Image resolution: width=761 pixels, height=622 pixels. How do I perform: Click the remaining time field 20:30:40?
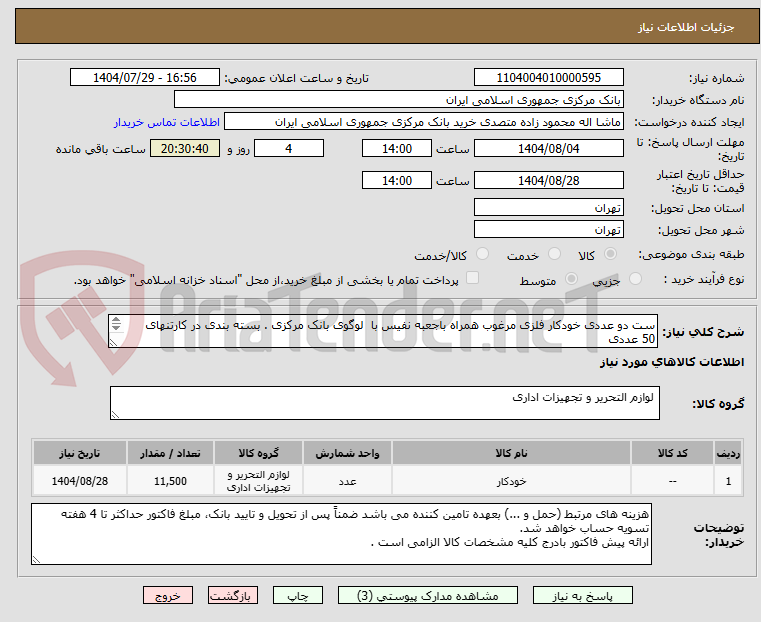[184, 148]
